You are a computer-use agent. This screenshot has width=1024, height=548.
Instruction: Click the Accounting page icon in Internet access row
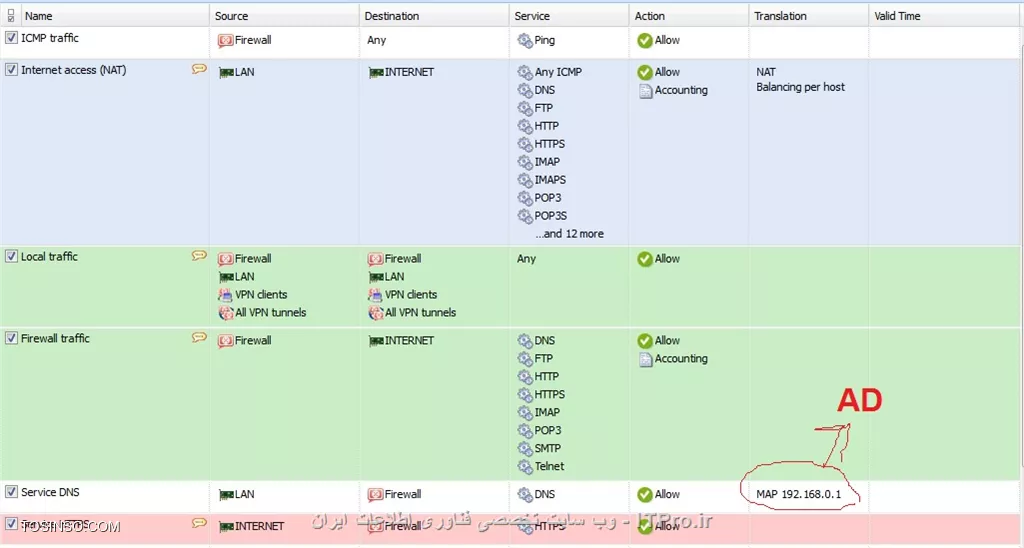(x=645, y=91)
